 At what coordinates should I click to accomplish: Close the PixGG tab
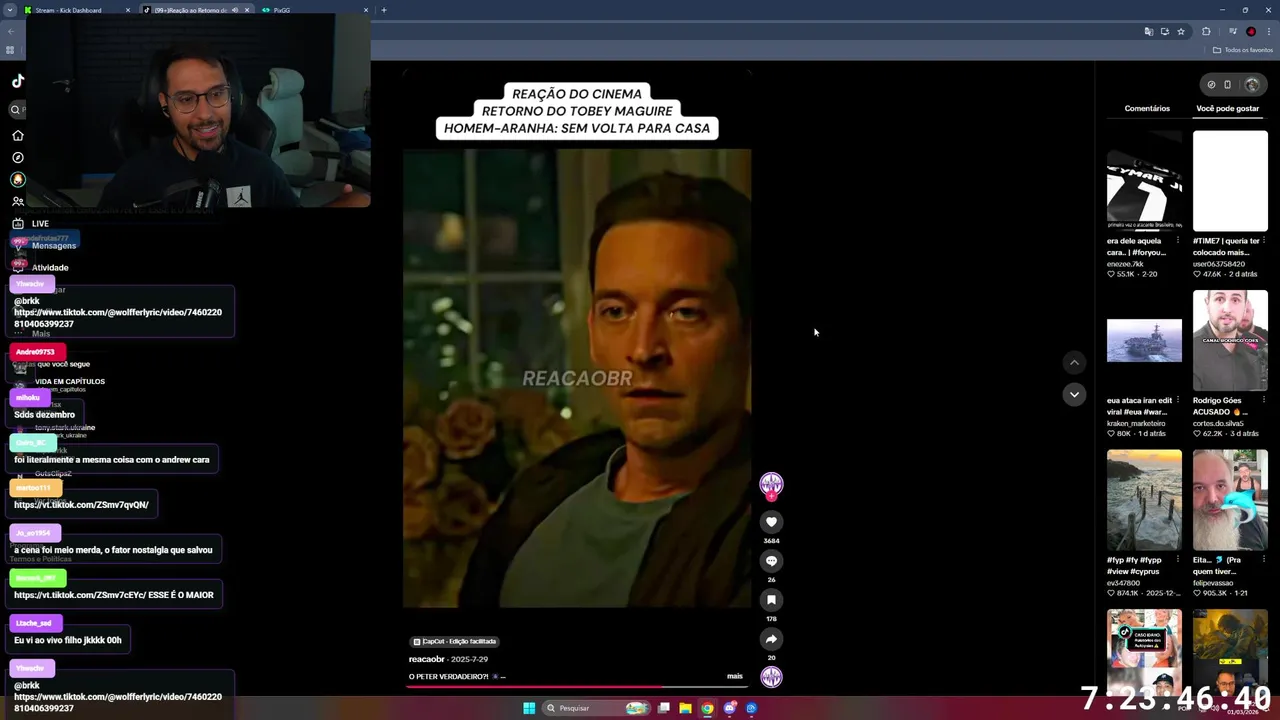point(366,10)
